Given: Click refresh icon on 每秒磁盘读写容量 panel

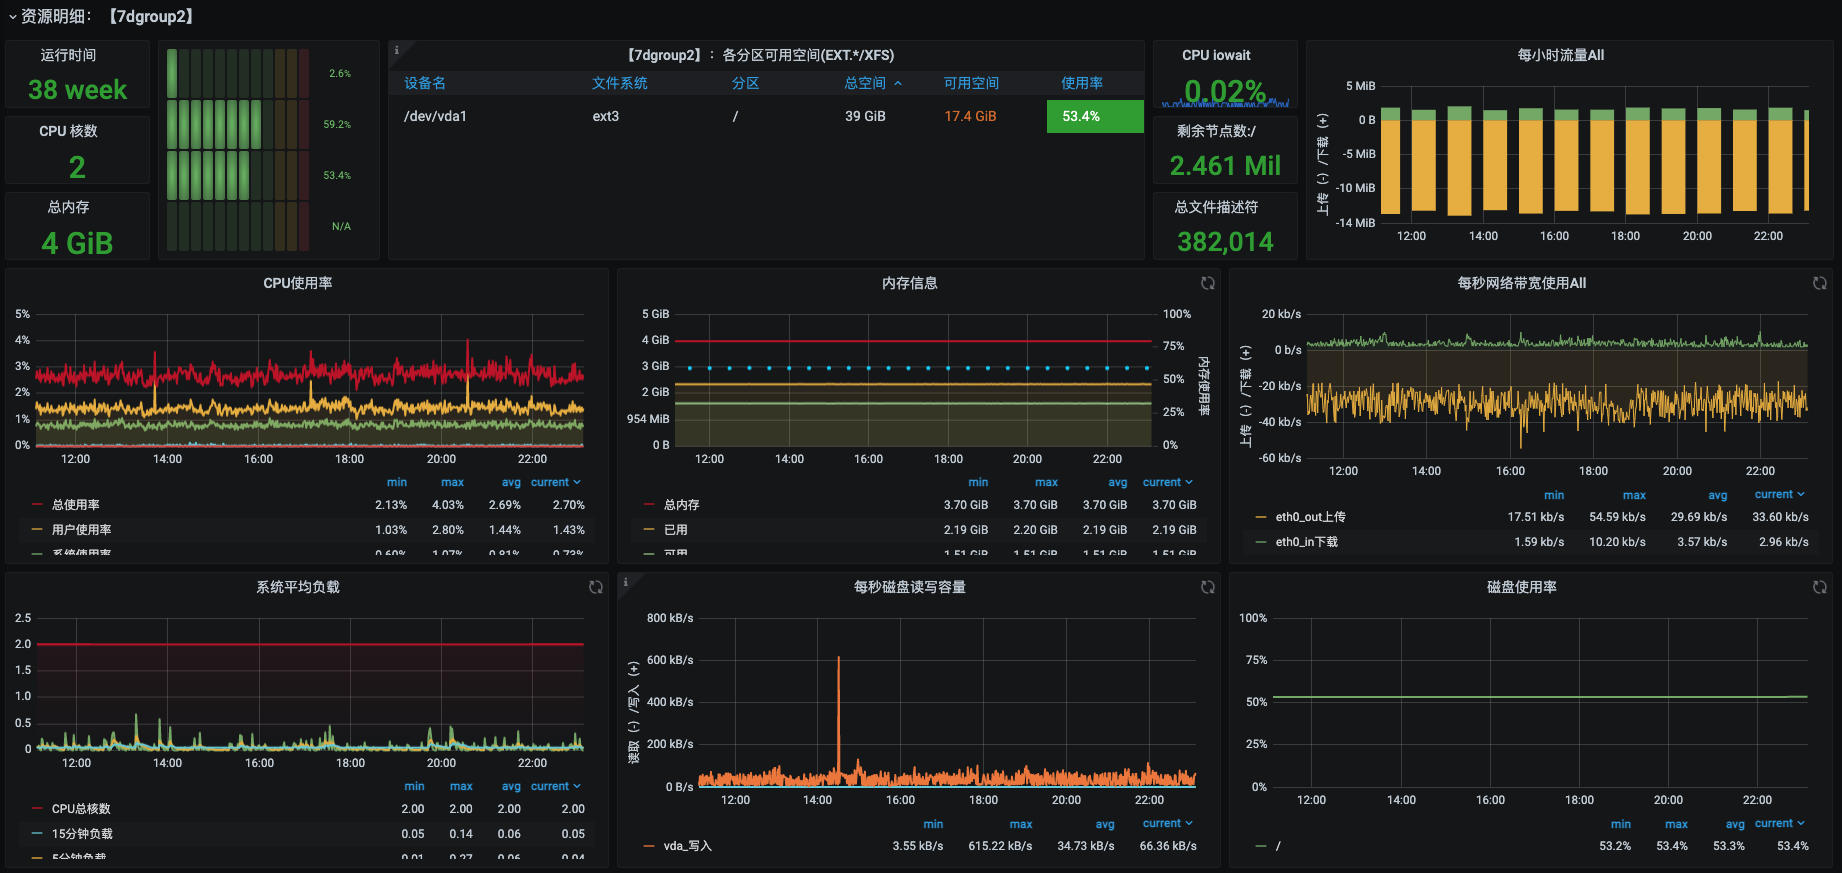Looking at the screenshot, I should [1208, 587].
